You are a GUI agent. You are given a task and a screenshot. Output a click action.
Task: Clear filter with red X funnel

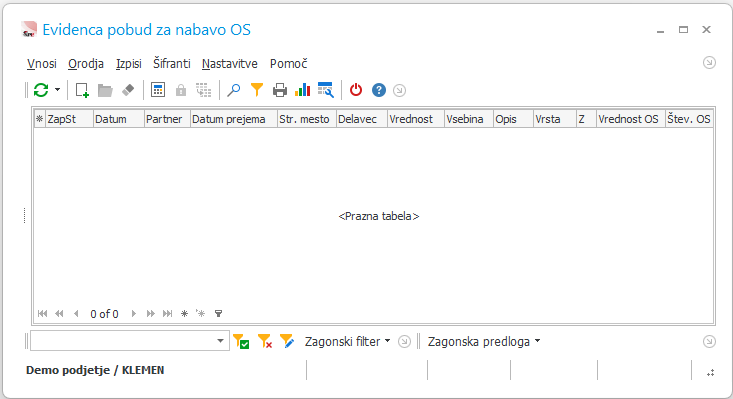tap(265, 342)
